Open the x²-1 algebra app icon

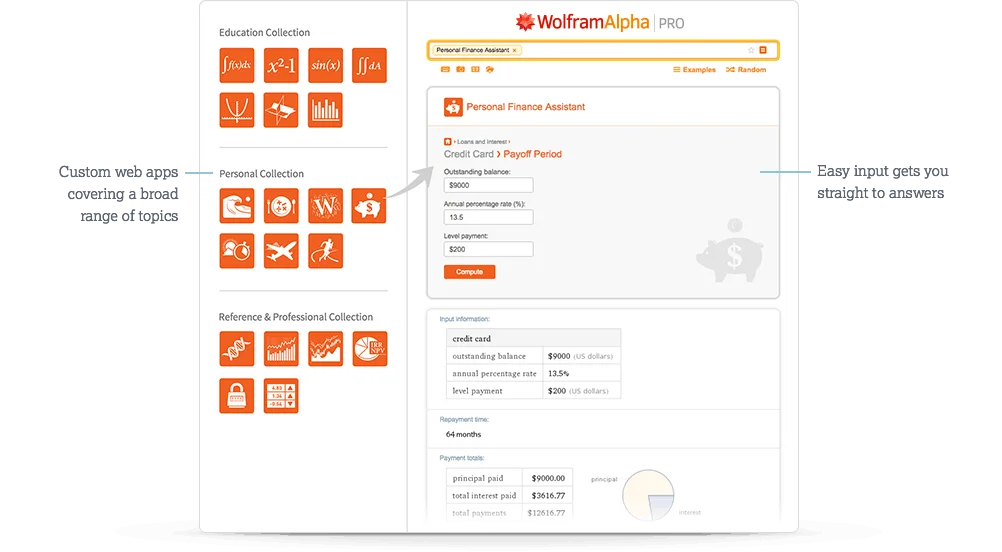pyautogui.click(x=281, y=65)
